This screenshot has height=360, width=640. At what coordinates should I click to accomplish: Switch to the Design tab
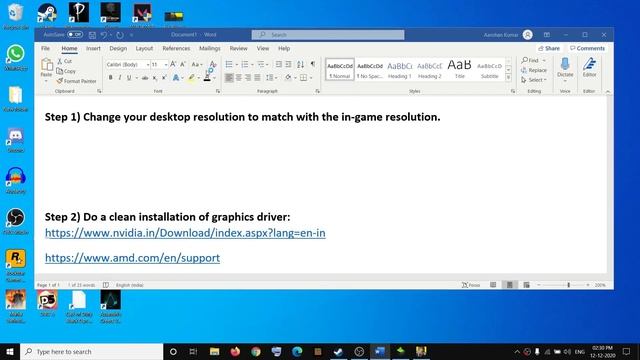[x=118, y=48]
